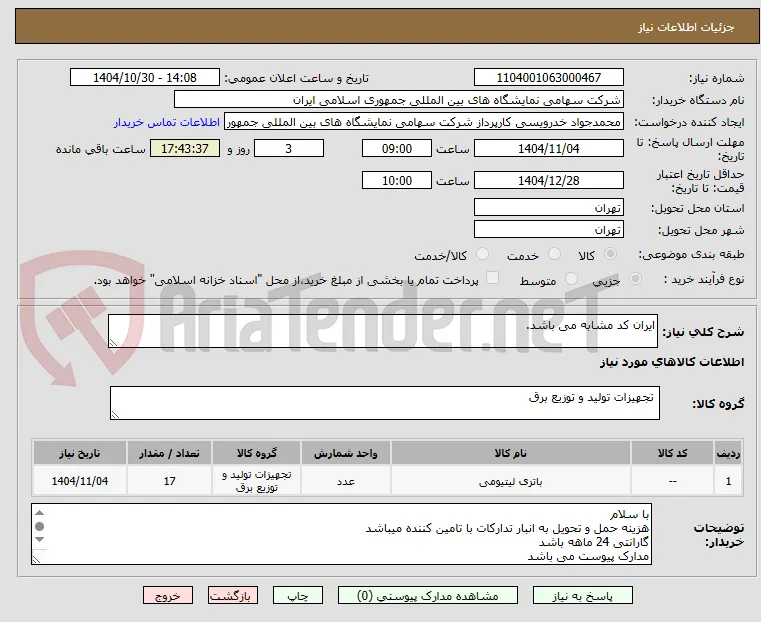Click the resize handle of شرح کلی نیاز box

(x=113, y=343)
